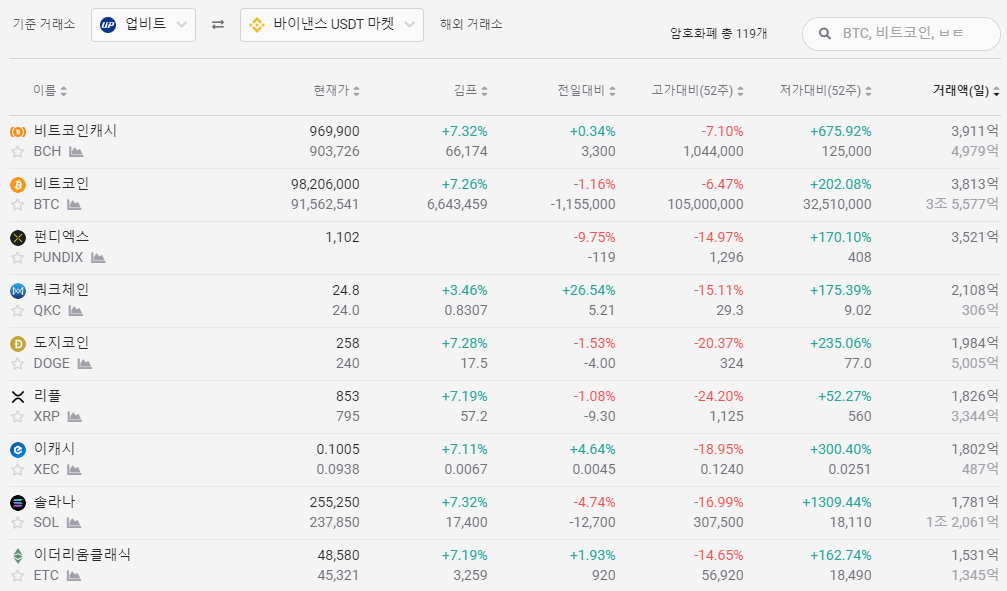Sort the table by 김프 column

point(470,91)
